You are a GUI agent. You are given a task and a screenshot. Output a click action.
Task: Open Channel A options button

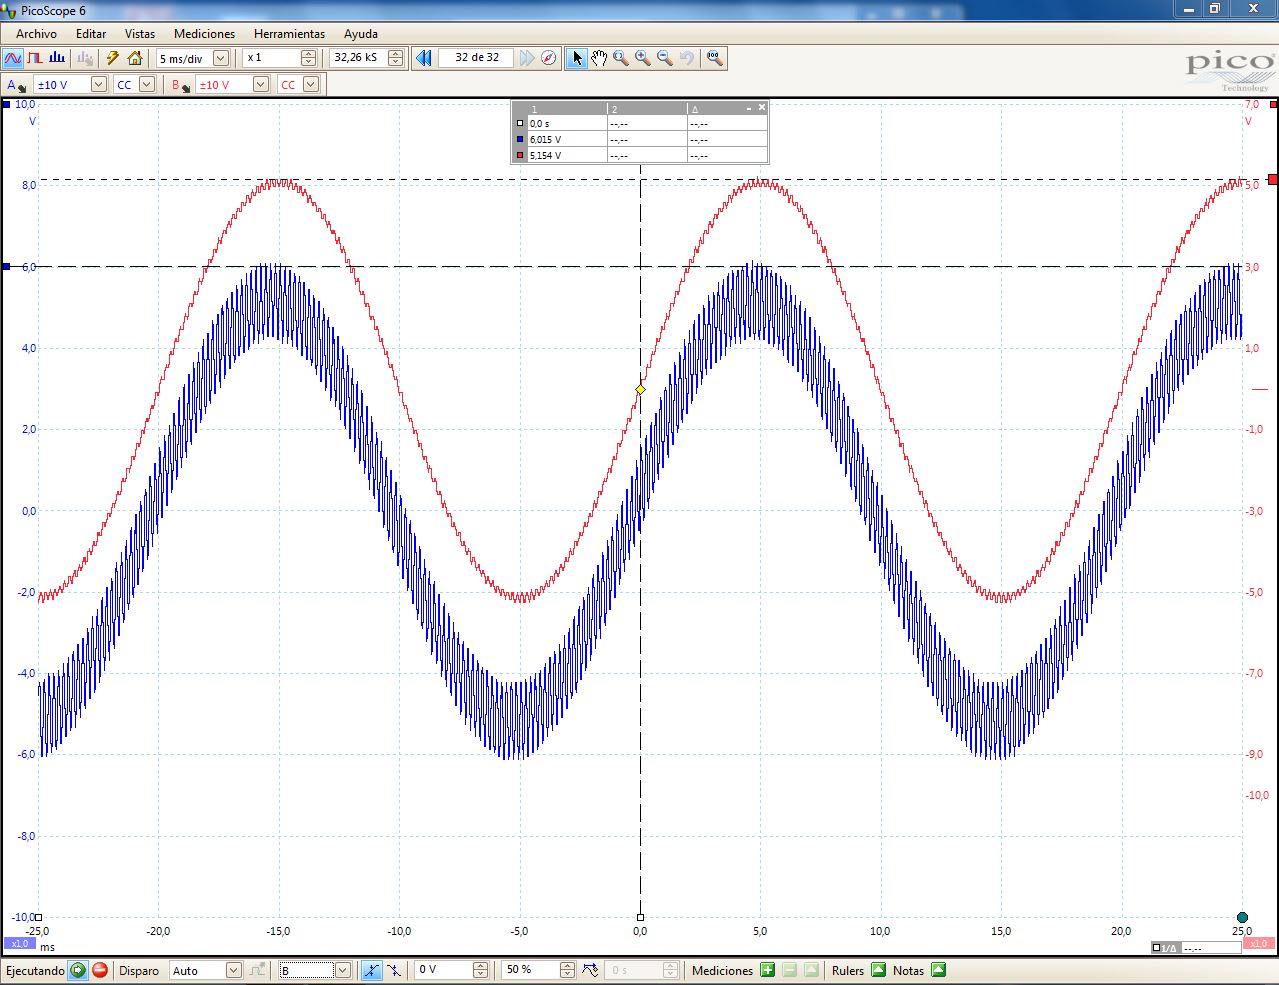(16, 85)
